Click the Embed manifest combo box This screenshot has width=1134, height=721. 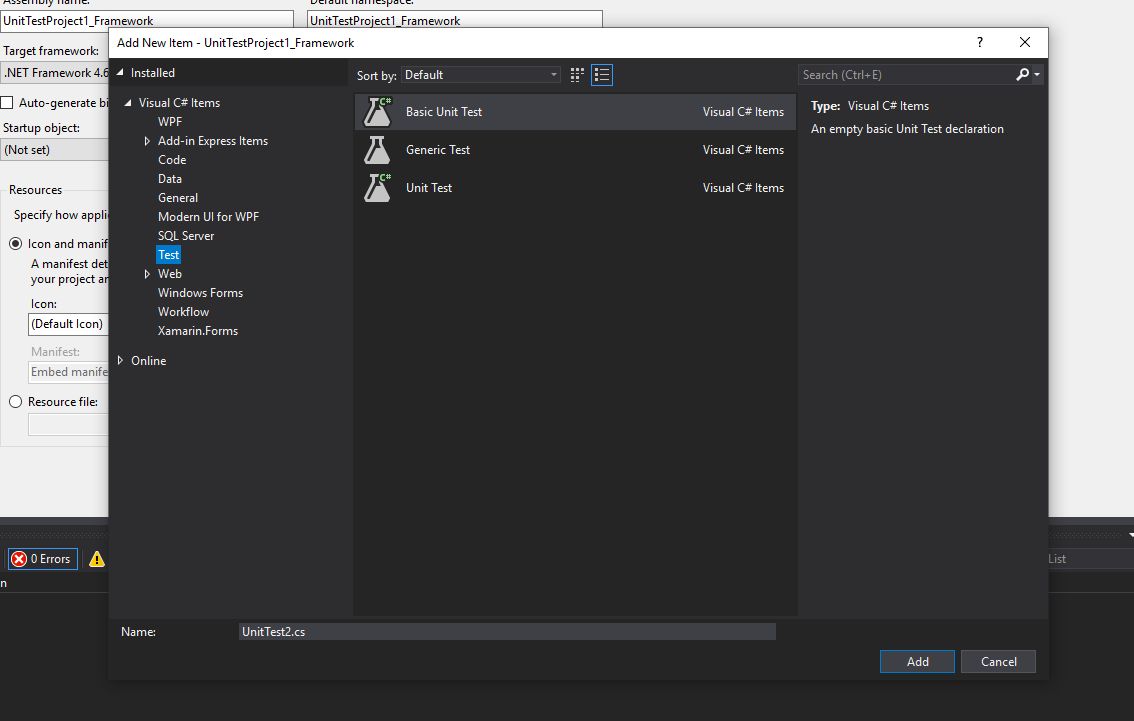[68, 372]
